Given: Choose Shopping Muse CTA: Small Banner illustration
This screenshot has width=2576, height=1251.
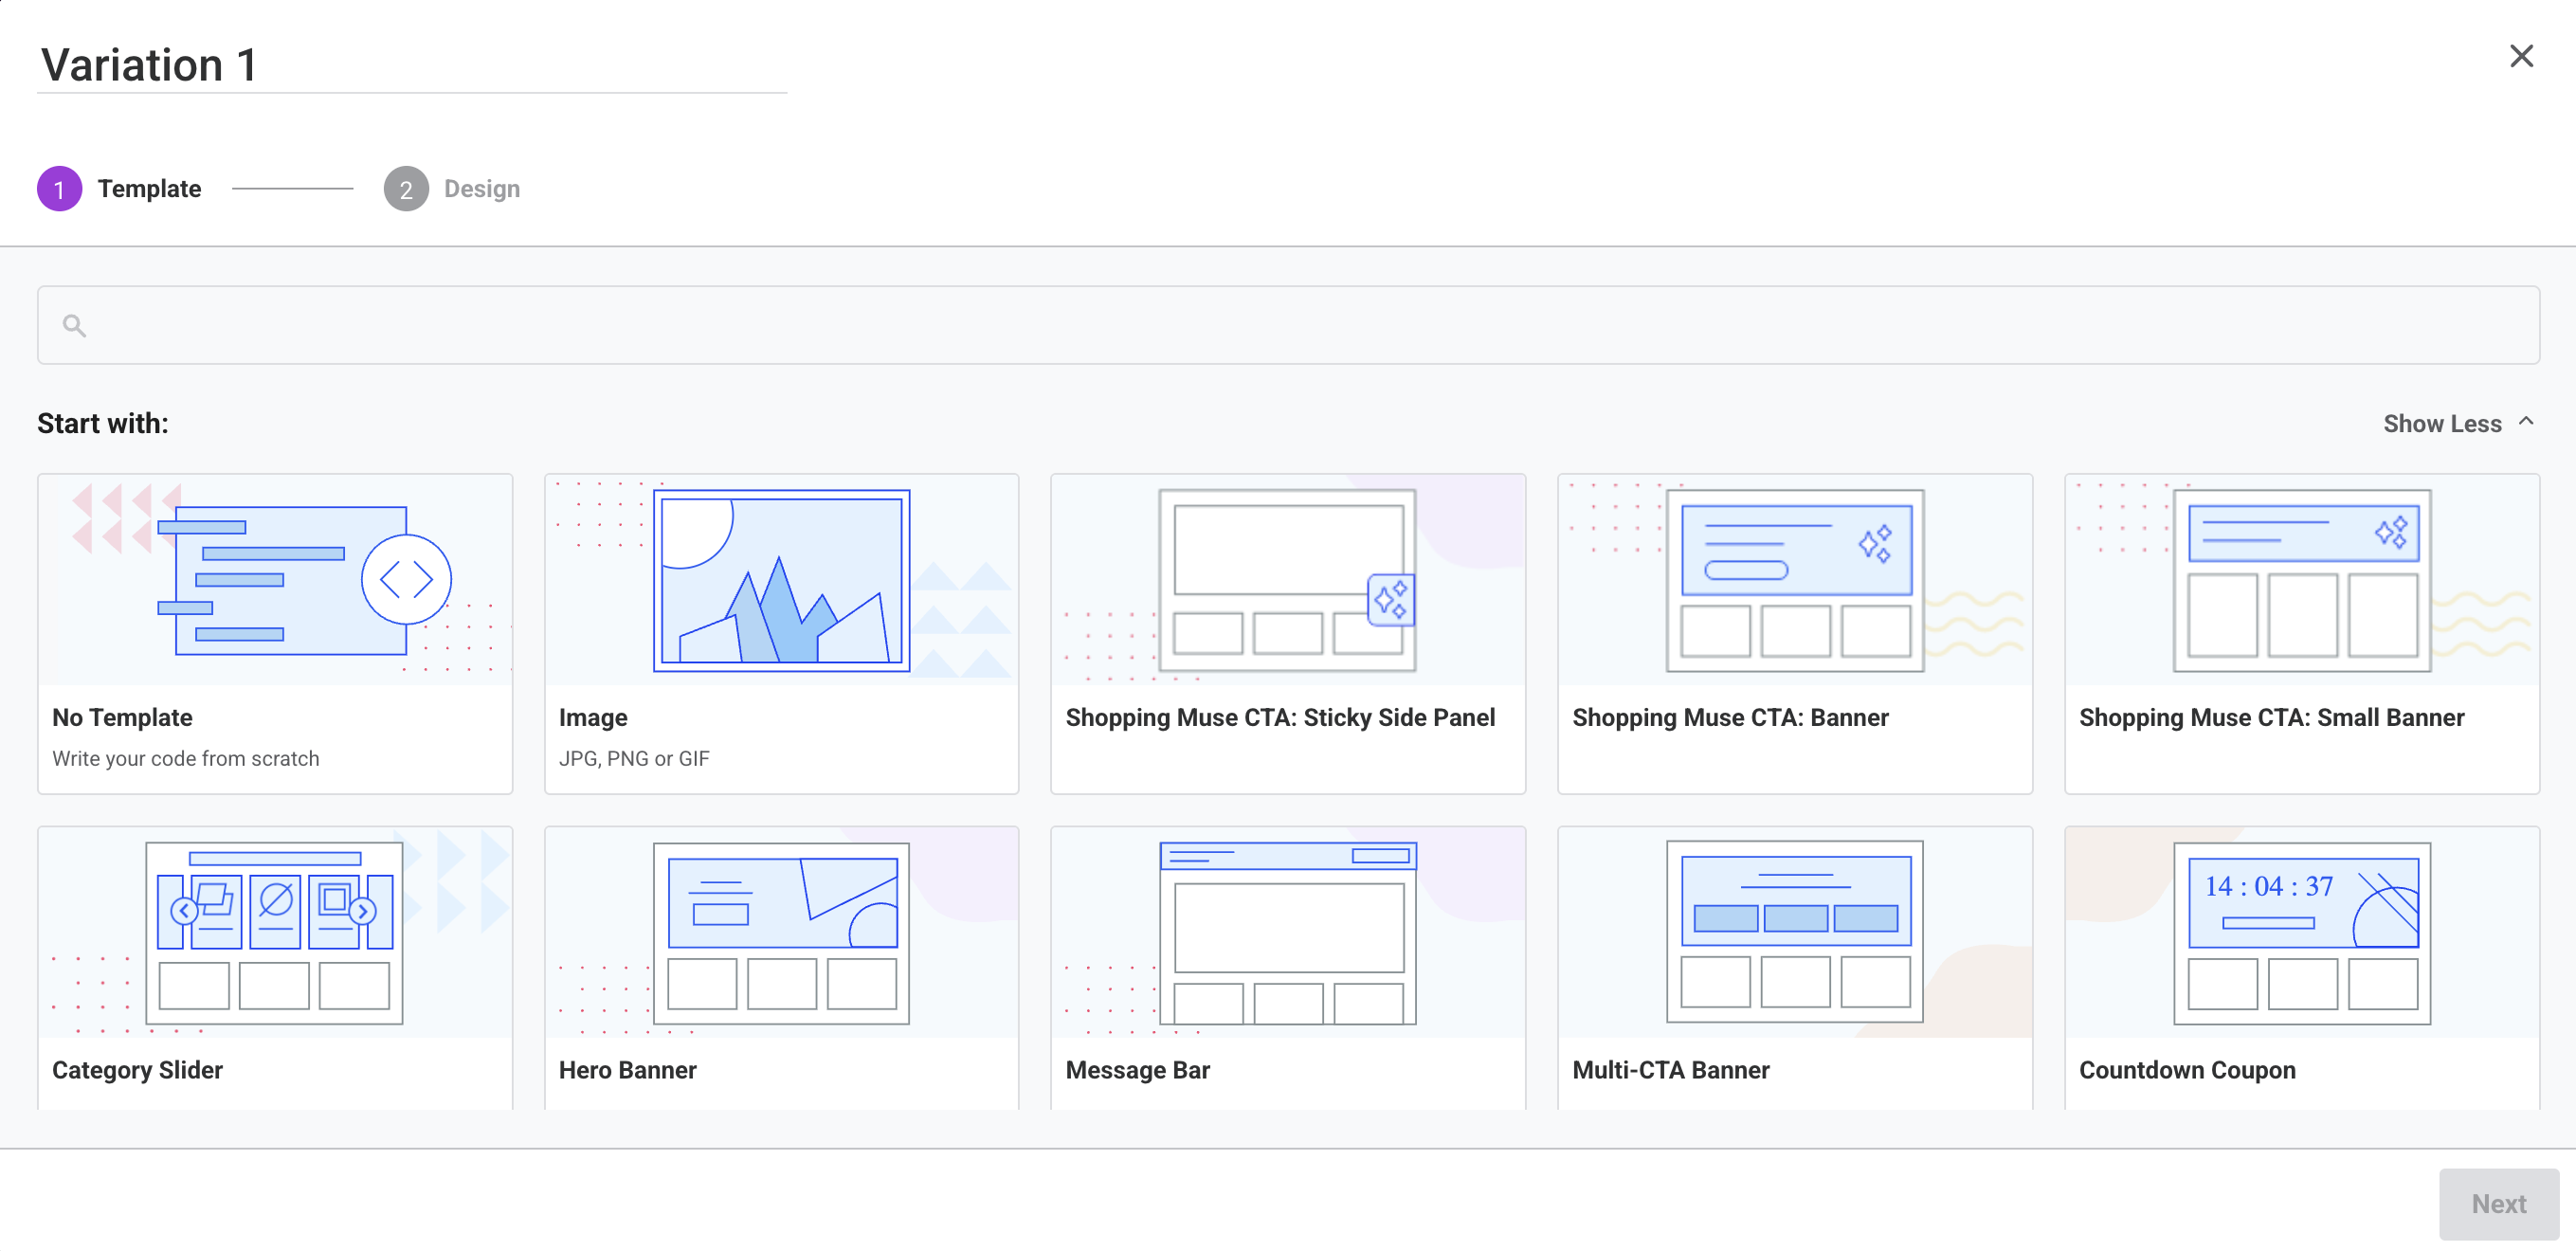Looking at the screenshot, I should point(2301,580).
